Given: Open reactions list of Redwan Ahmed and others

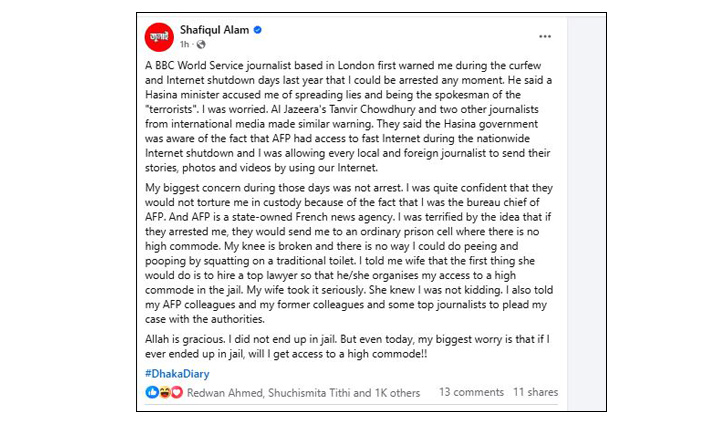Looking at the screenshot, I should [x=304, y=393].
